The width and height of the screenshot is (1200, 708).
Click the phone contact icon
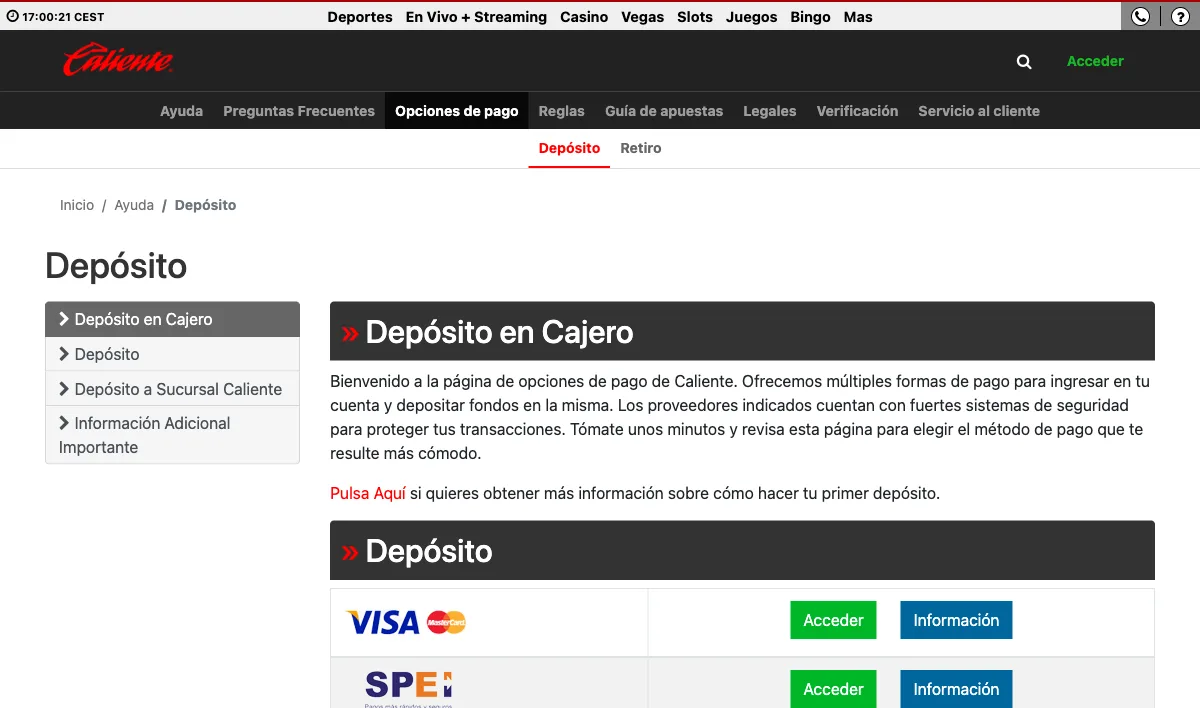pos(1141,16)
